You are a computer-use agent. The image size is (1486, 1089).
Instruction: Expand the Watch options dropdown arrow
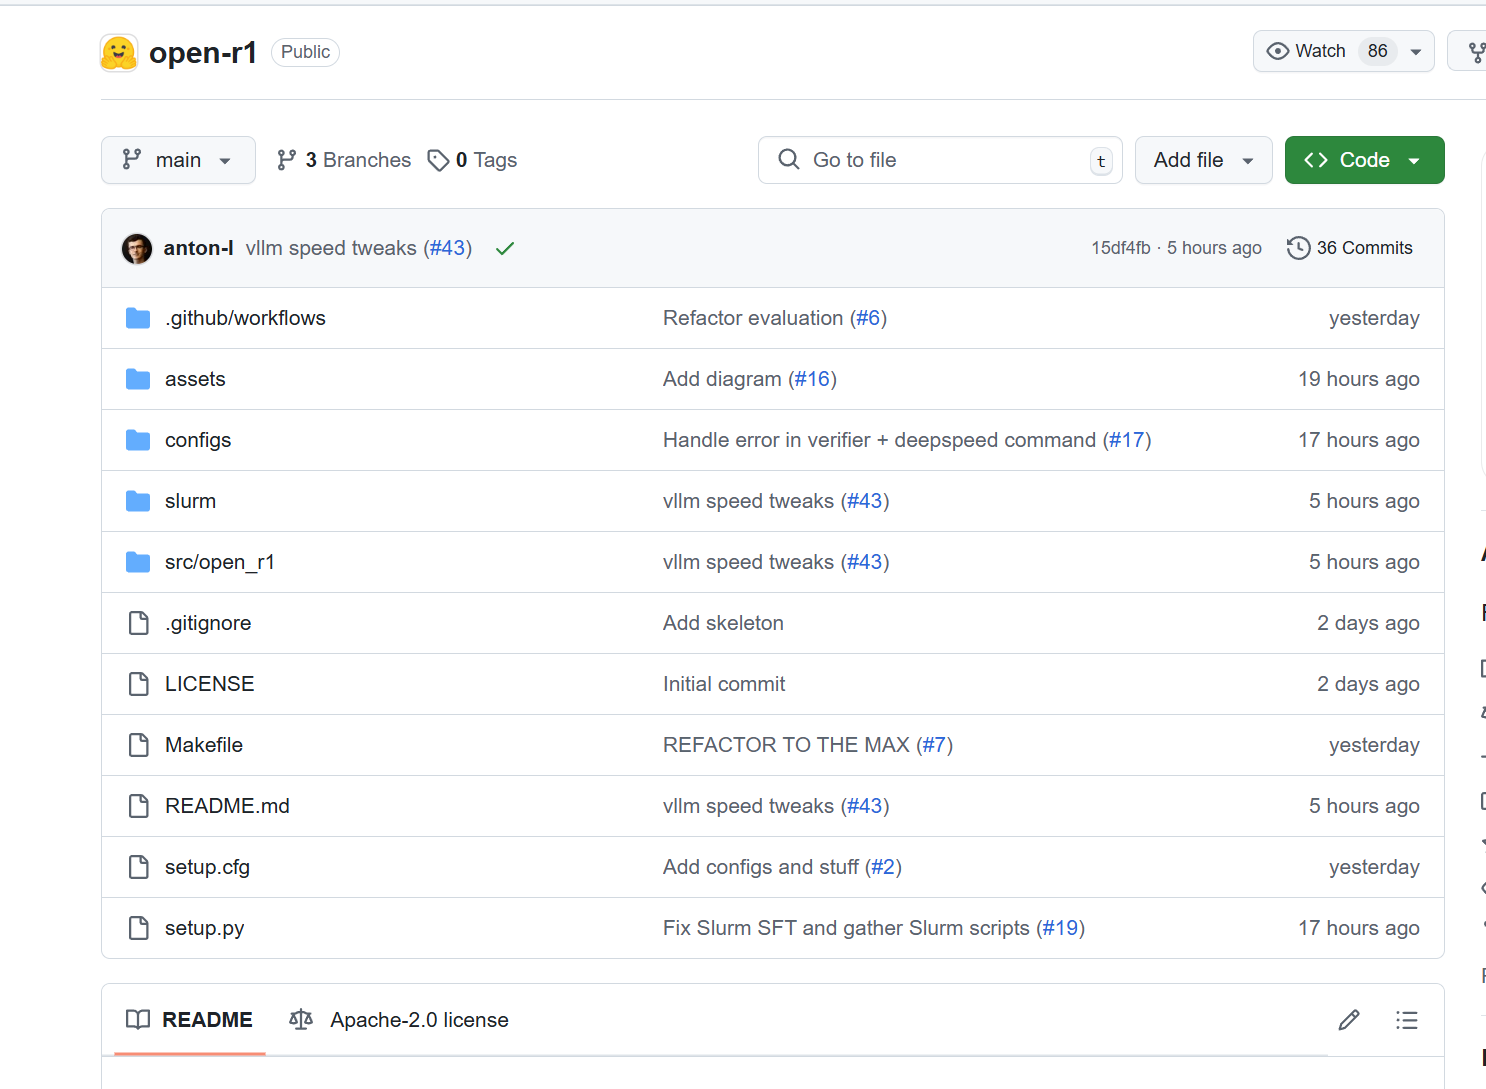point(1416,52)
